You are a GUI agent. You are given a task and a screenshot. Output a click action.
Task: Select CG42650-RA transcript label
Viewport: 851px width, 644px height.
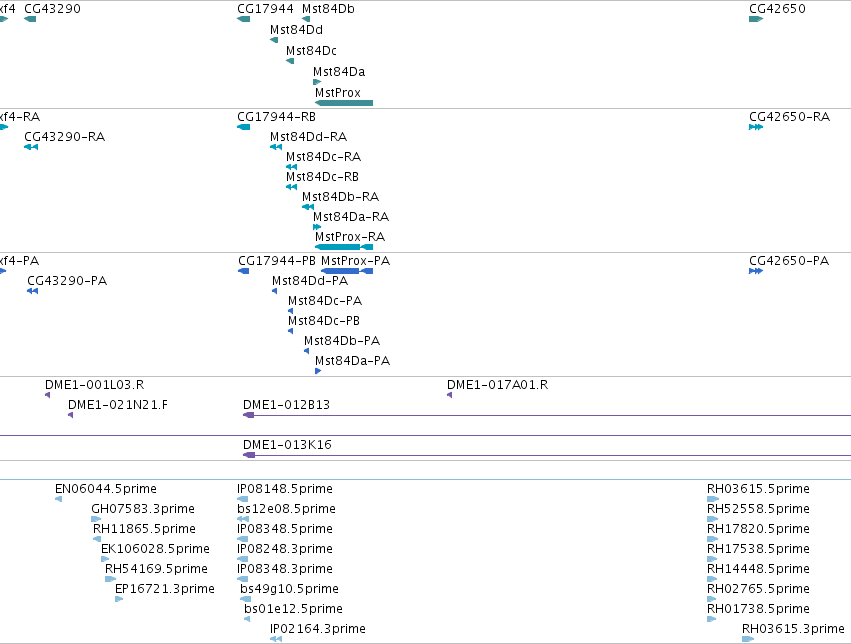tap(789, 117)
